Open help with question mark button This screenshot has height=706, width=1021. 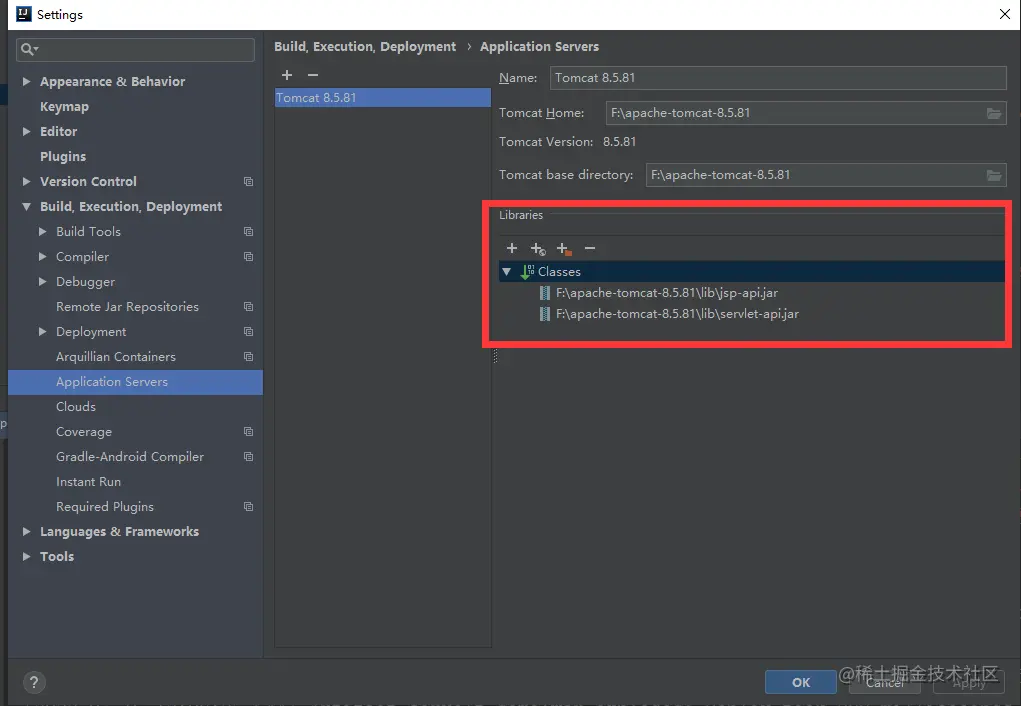(34, 682)
